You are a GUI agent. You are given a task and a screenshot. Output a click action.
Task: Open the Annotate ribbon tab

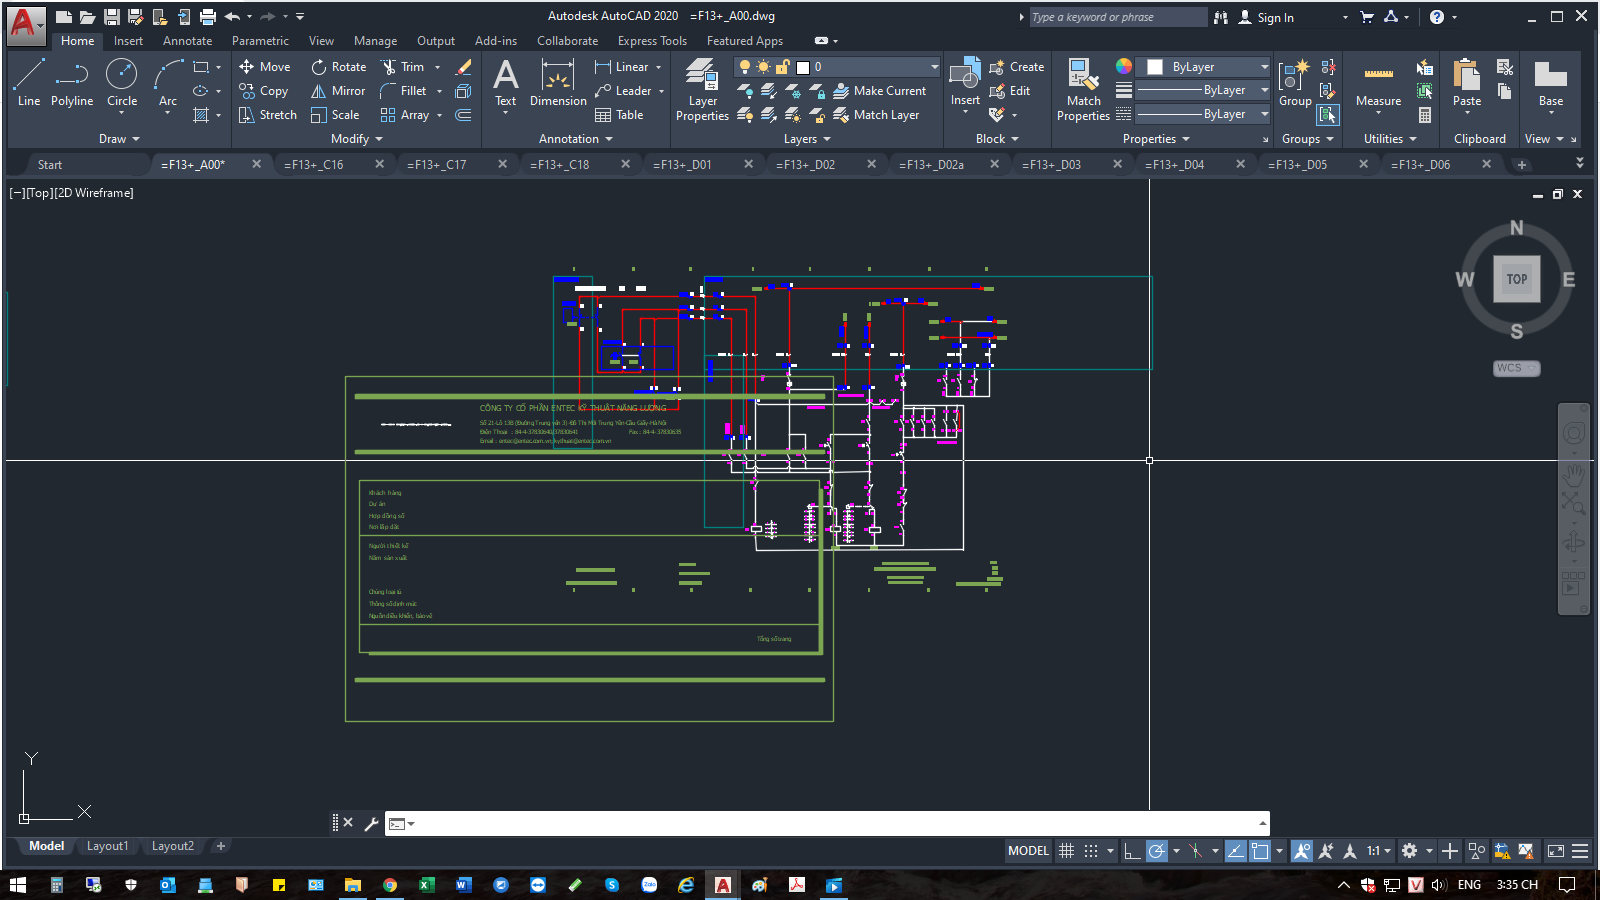[187, 41]
